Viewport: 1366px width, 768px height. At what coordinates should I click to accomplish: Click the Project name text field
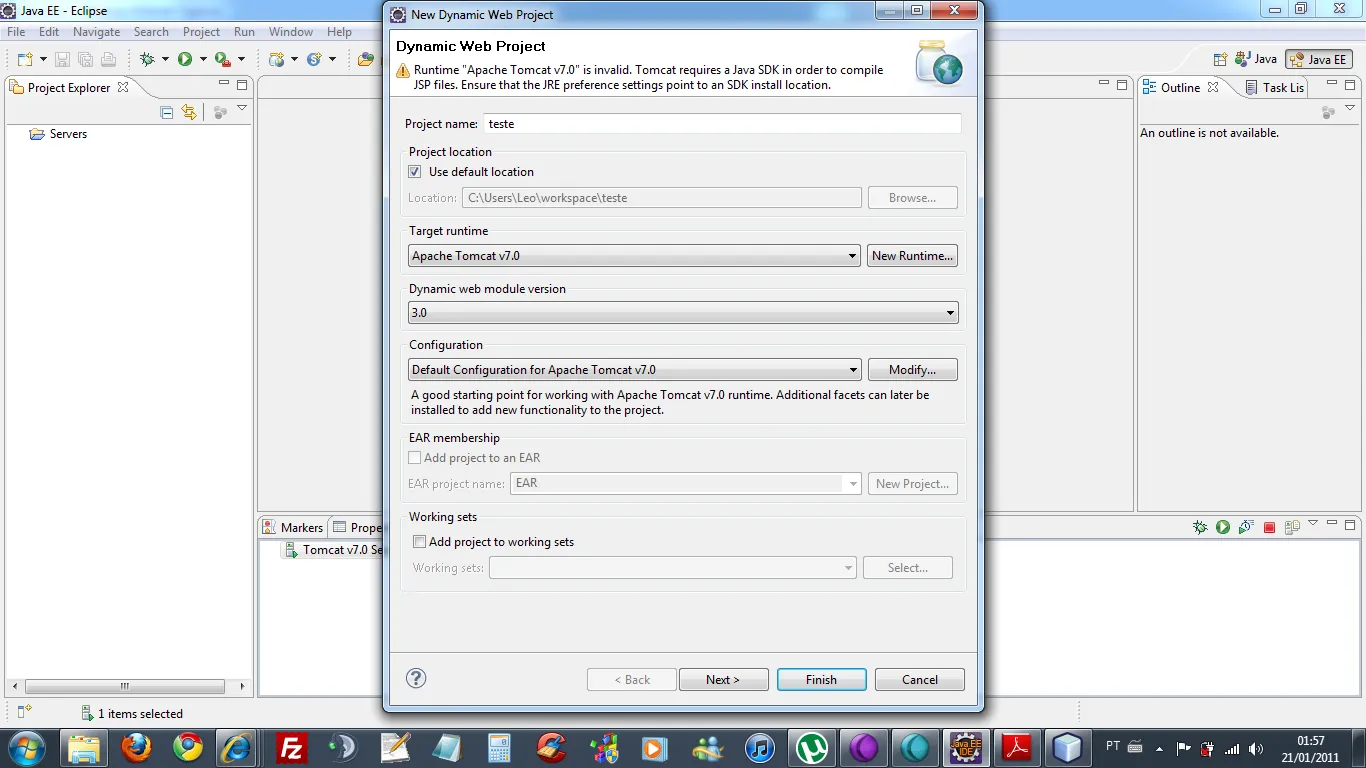722,124
